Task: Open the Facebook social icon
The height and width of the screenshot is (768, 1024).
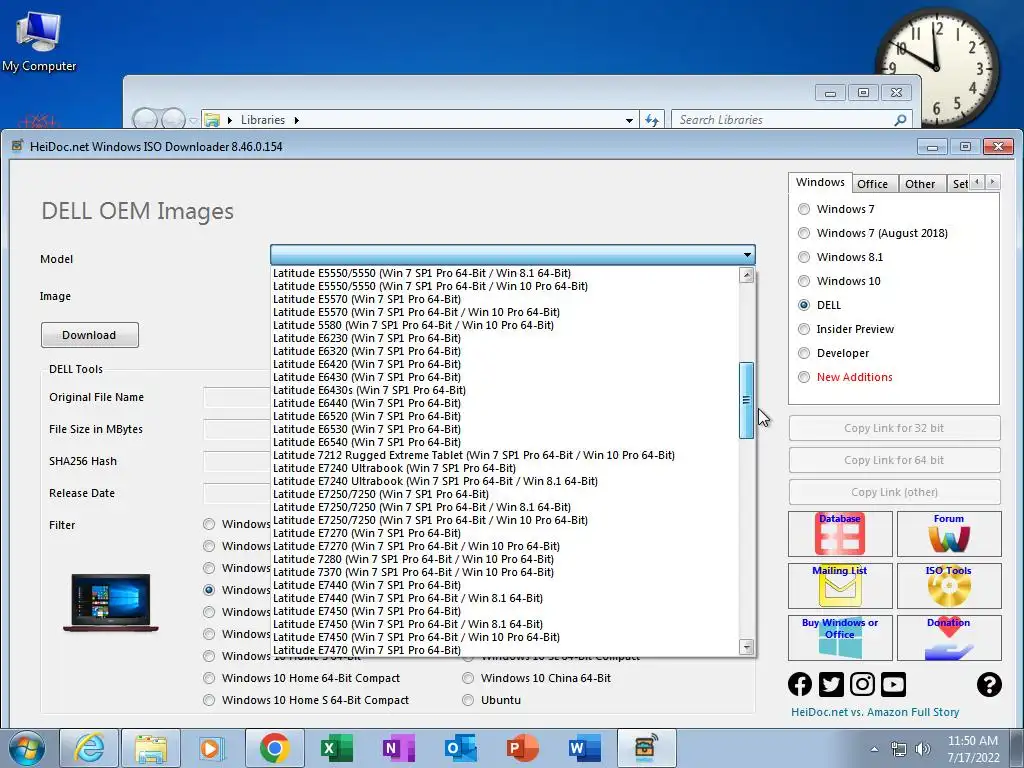Action: coord(800,684)
